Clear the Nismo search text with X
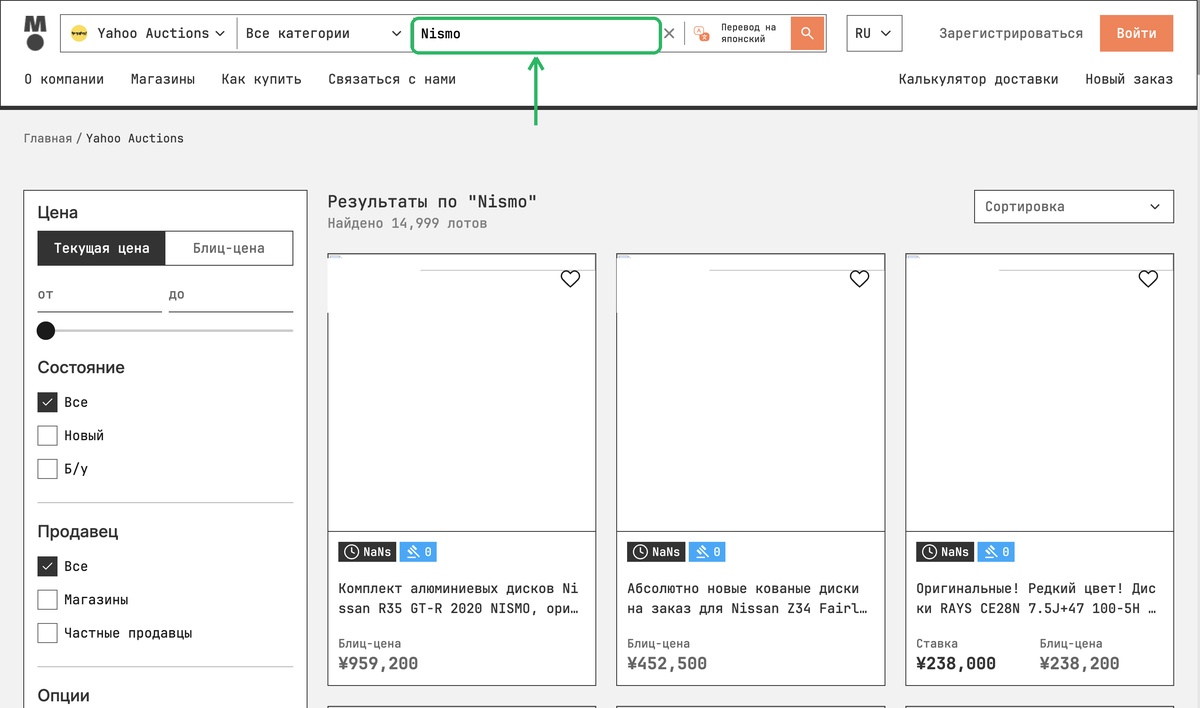1200x708 pixels. click(669, 33)
